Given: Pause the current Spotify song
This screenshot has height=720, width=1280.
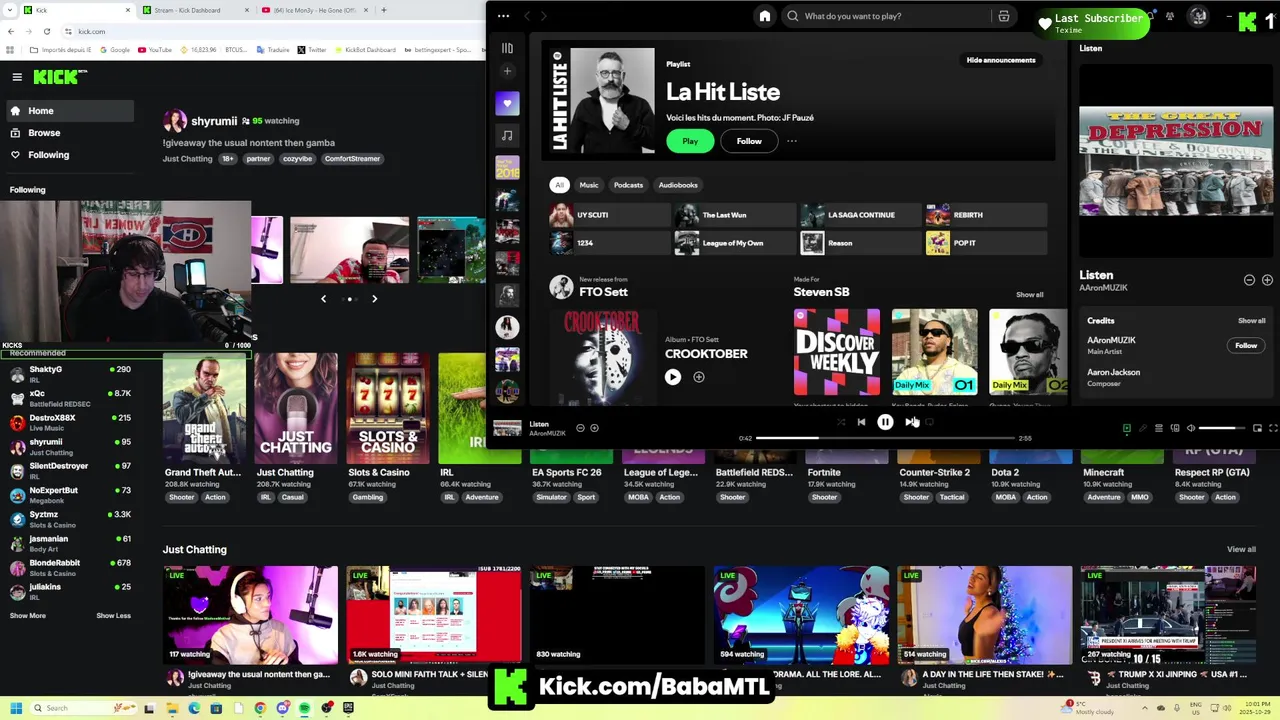Looking at the screenshot, I should click(x=885, y=422).
